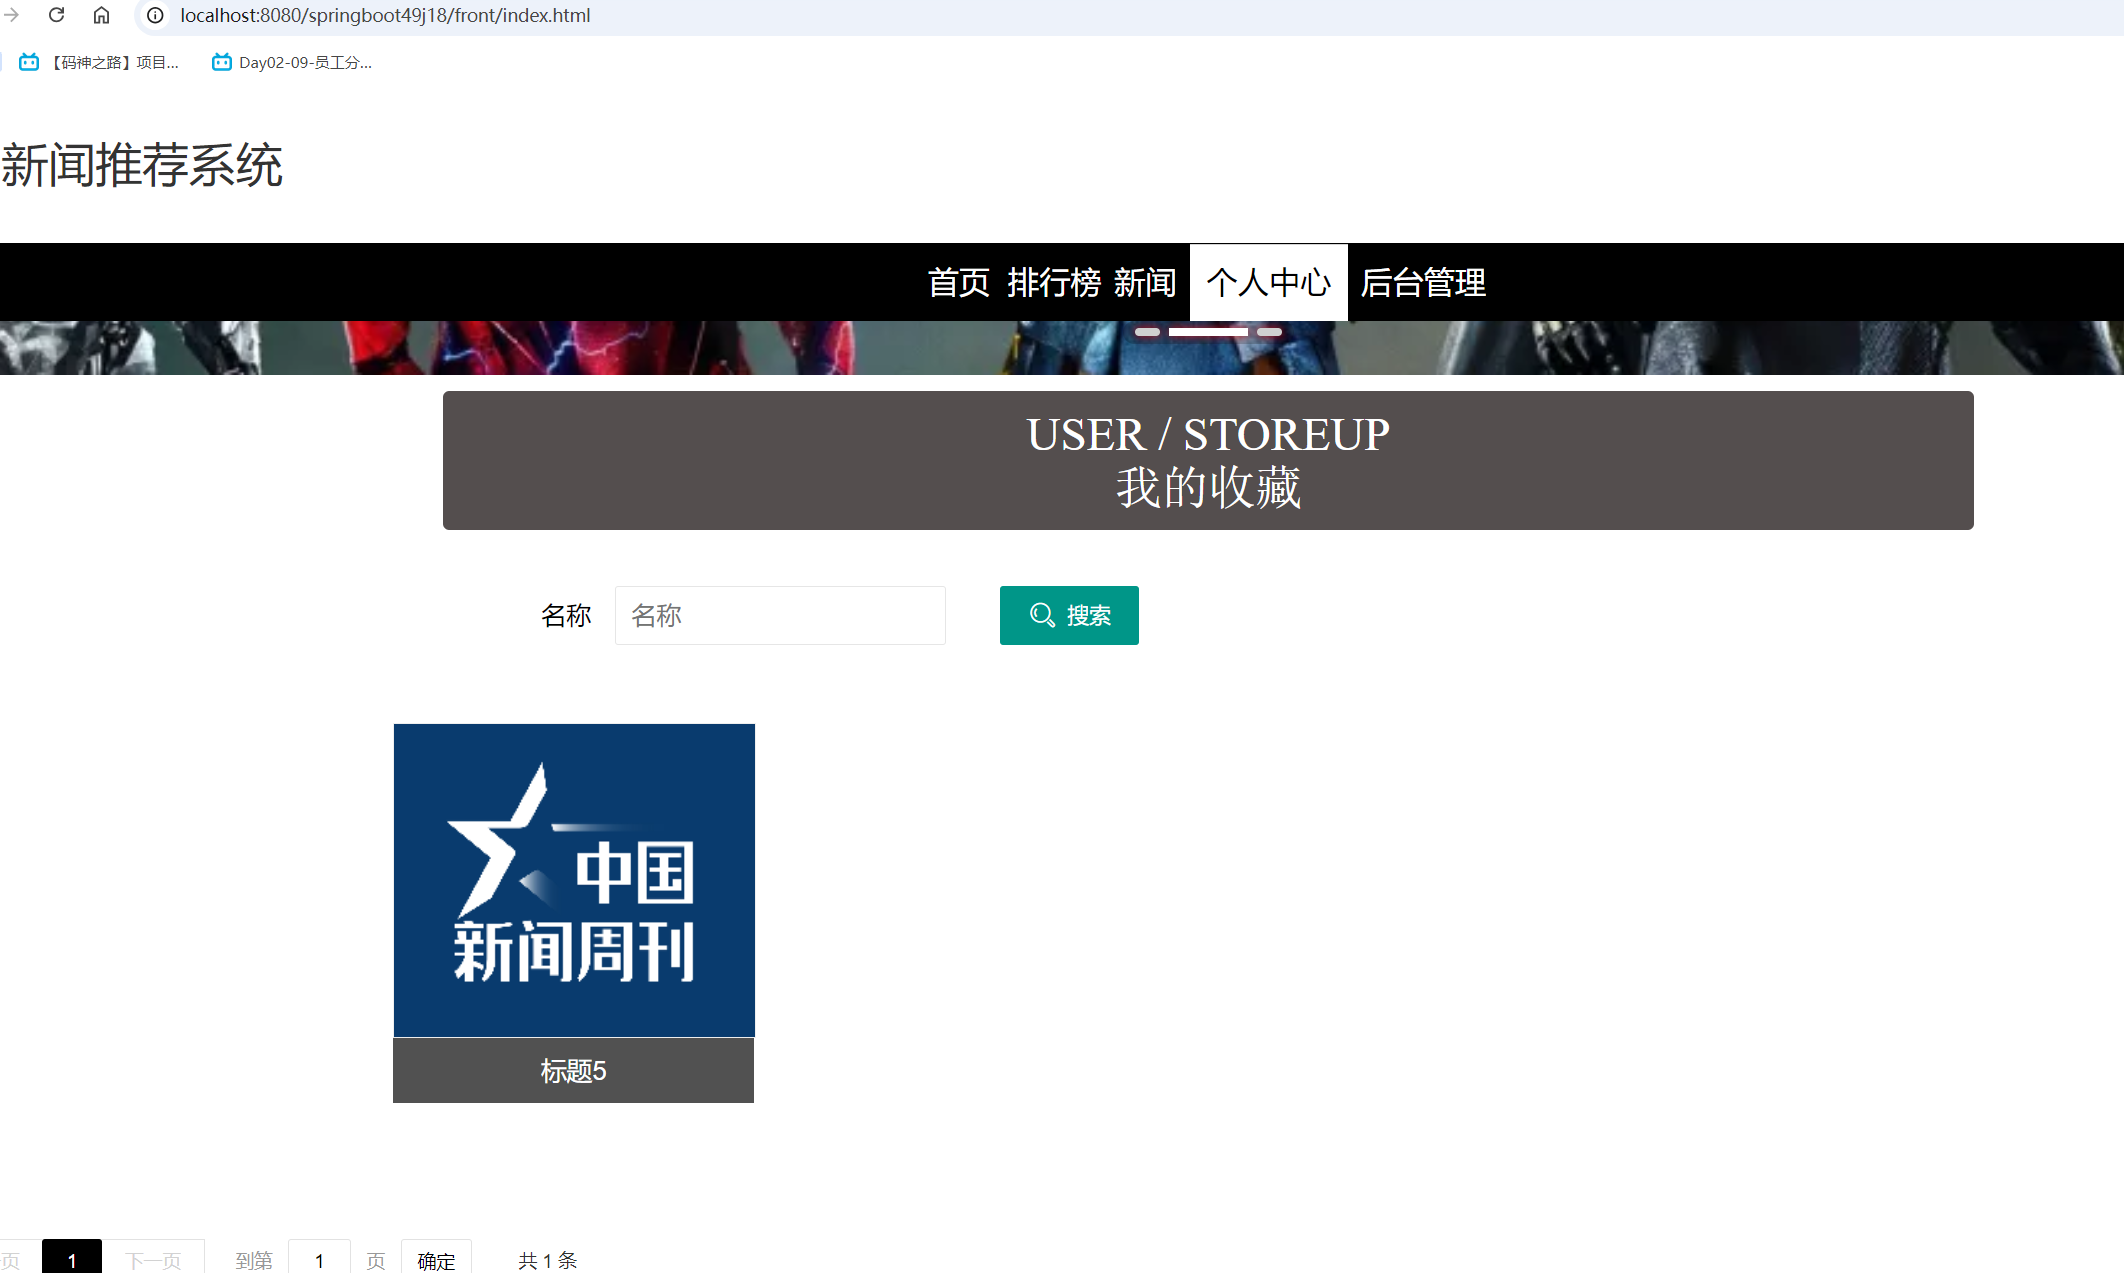Open the 【码神之路】项目 bilibili bookmark icon
Viewport: 2124px width, 1273px height.
tap(27, 61)
